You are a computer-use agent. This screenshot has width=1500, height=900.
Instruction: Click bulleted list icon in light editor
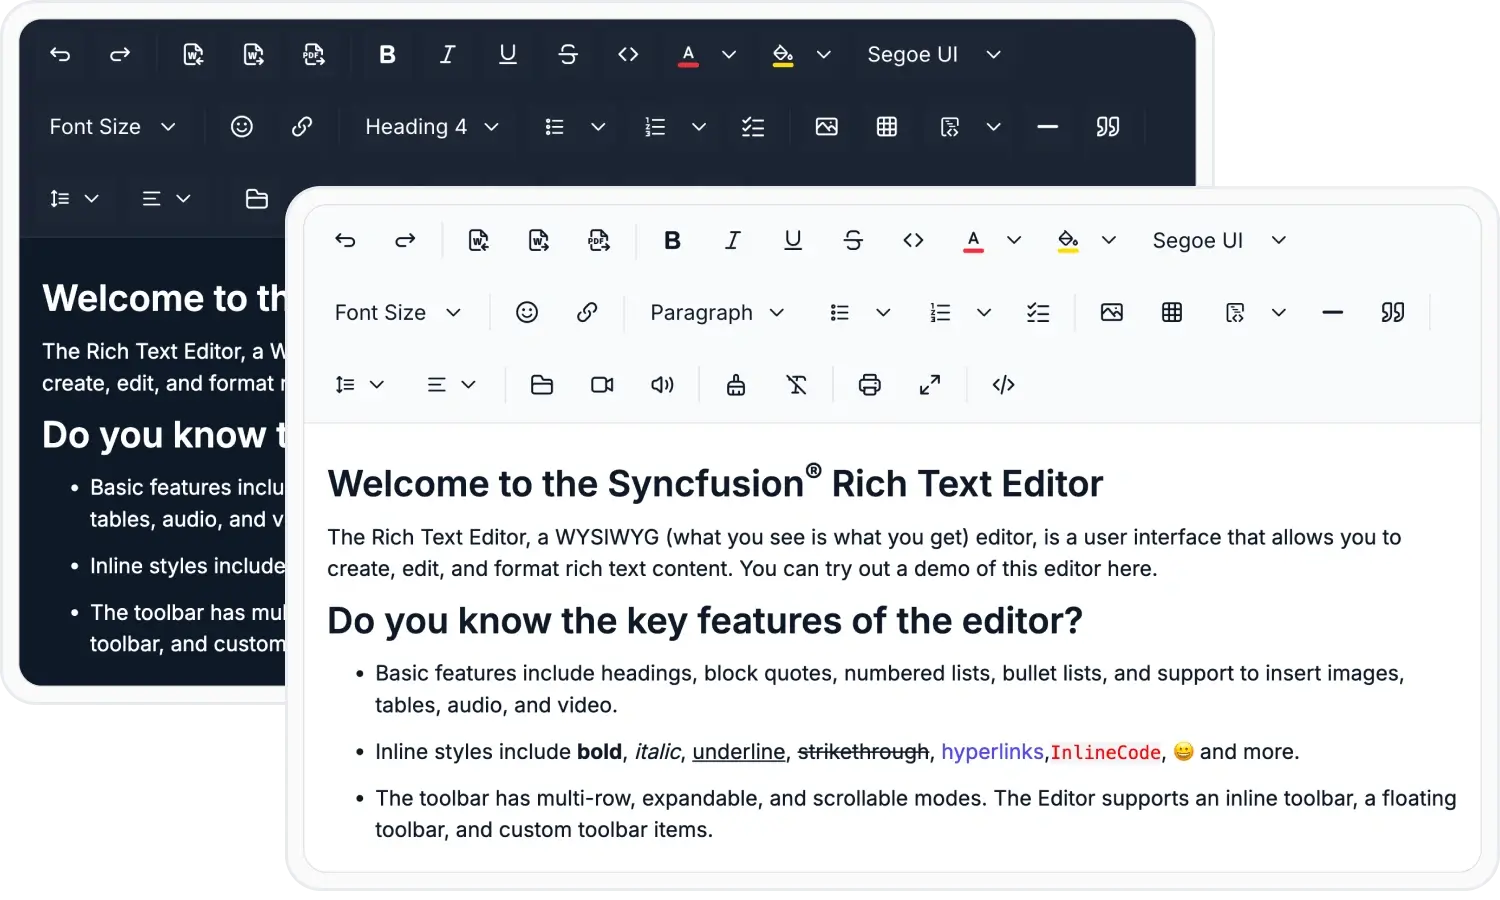coord(840,313)
